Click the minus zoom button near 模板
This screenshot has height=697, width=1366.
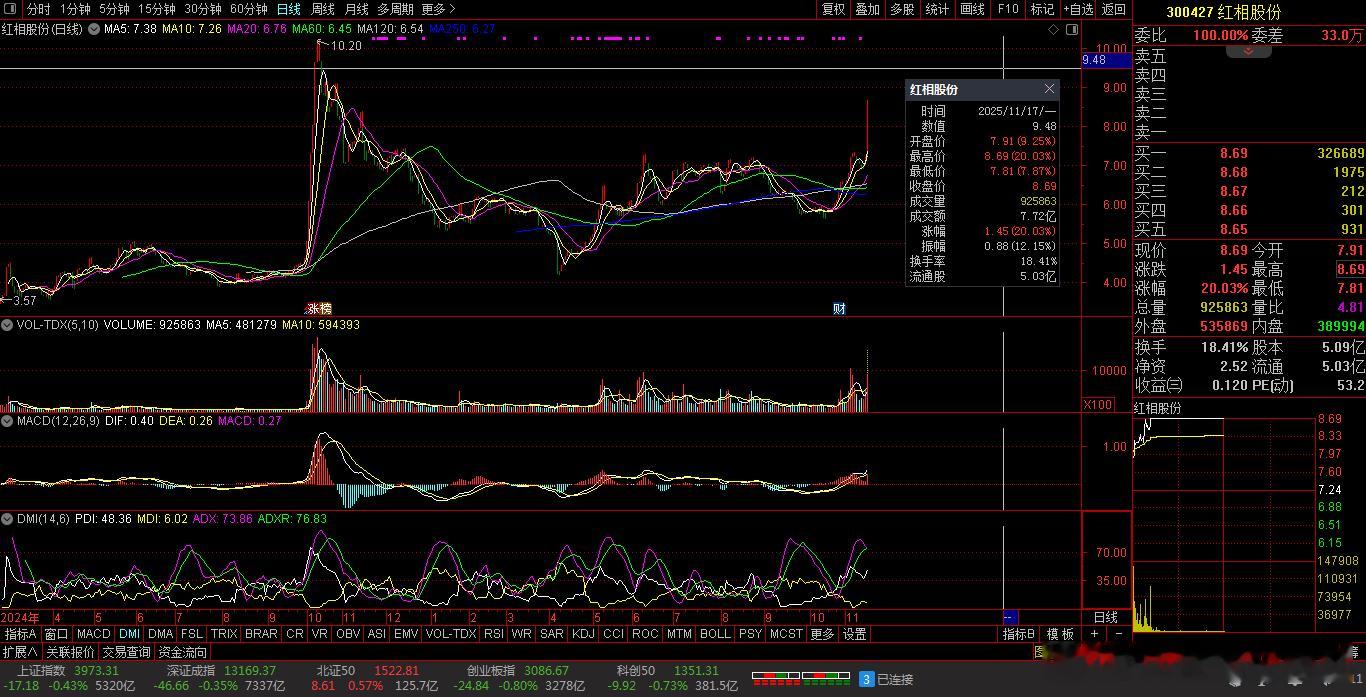[1119, 634]
